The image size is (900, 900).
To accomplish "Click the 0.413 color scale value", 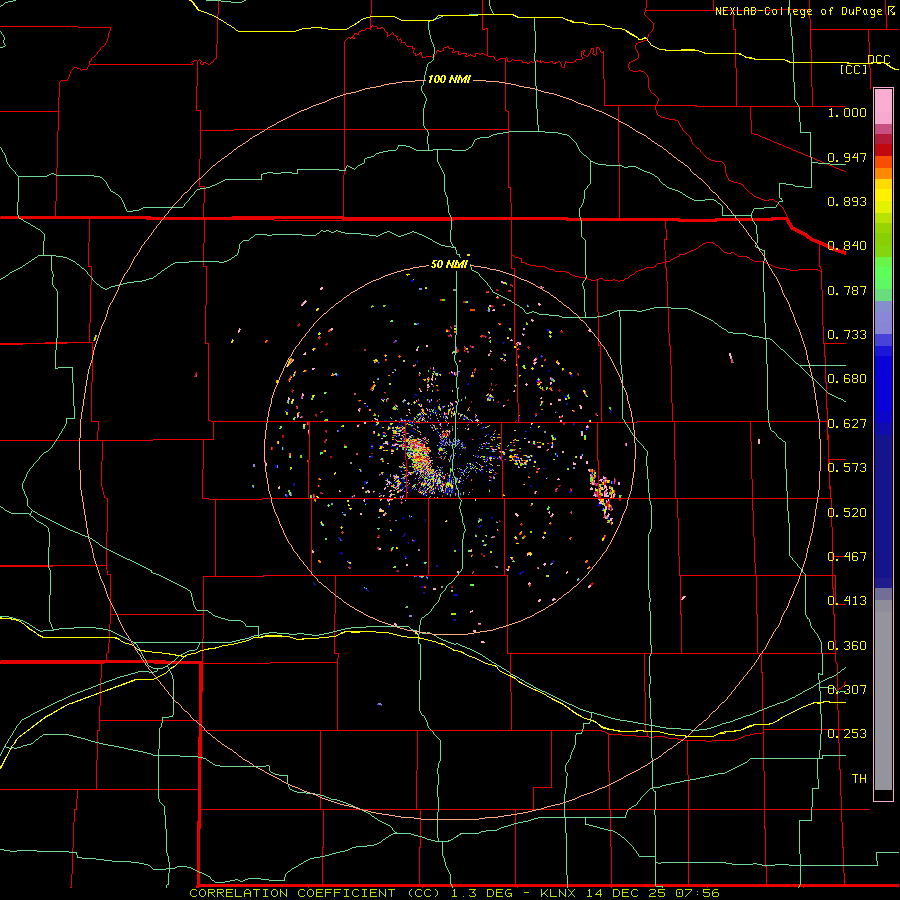I will (x=847, y=601).
